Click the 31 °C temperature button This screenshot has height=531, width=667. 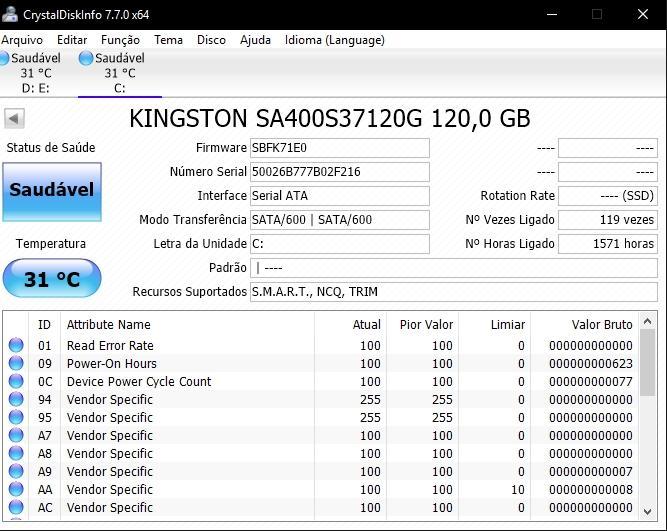[52, 279]
